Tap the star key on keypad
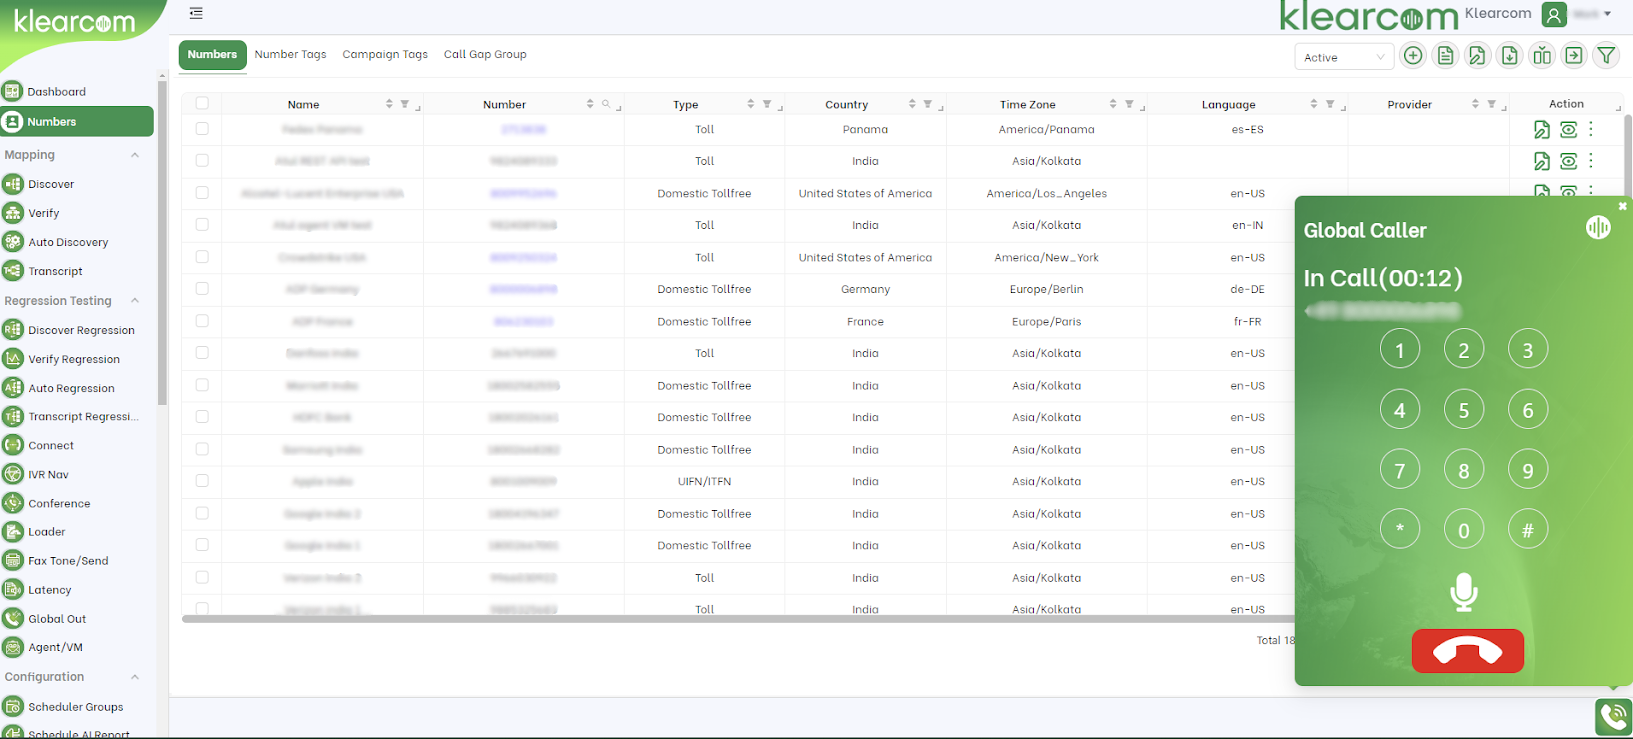1633x739 pixels. click(x=1400, y=530)
